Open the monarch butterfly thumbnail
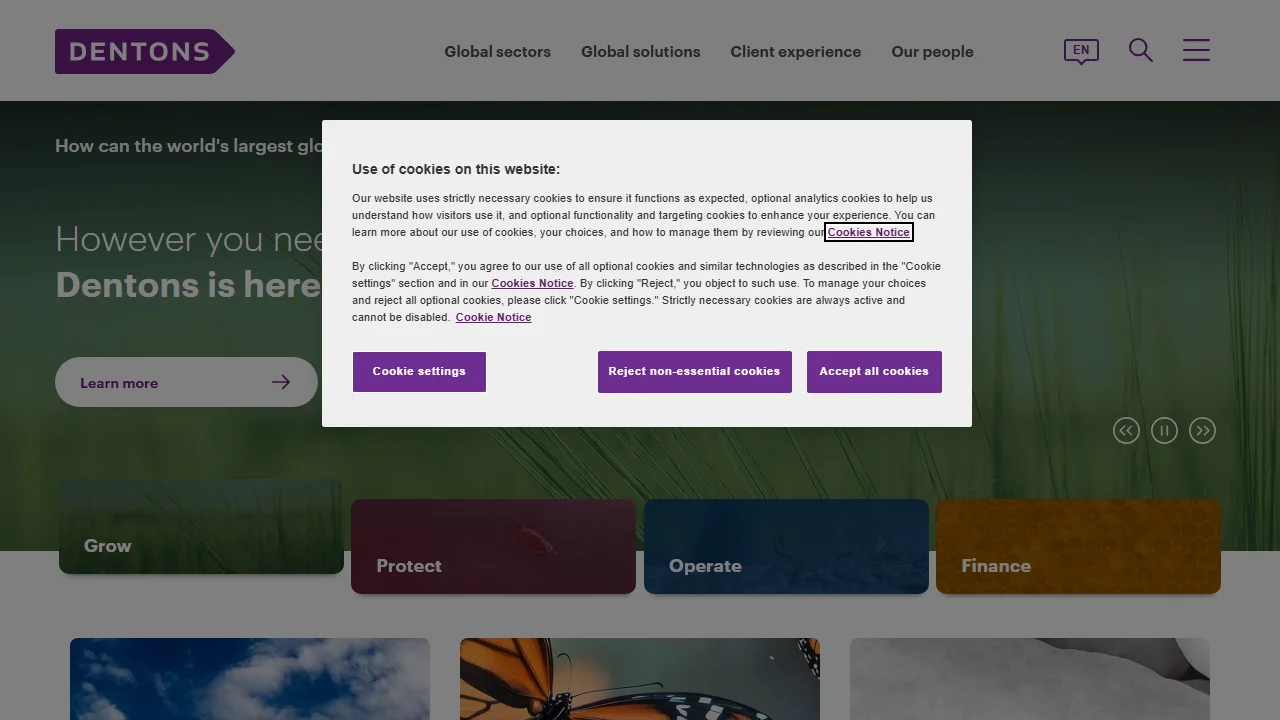Screen dimensions: 1280x720 pyautogui.click(x=640, y=679)
